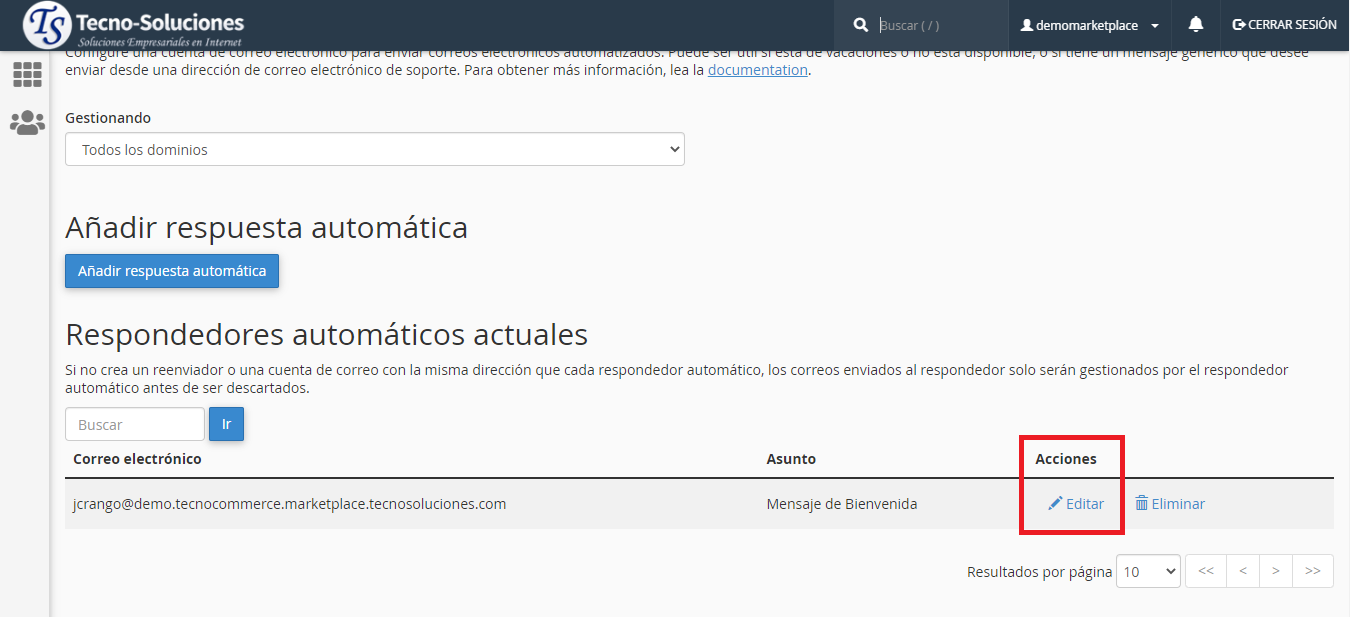Open the results per page dropdown
Image resolution: width=1350 pixels, height=617 pixels.
pos(1148,571)
